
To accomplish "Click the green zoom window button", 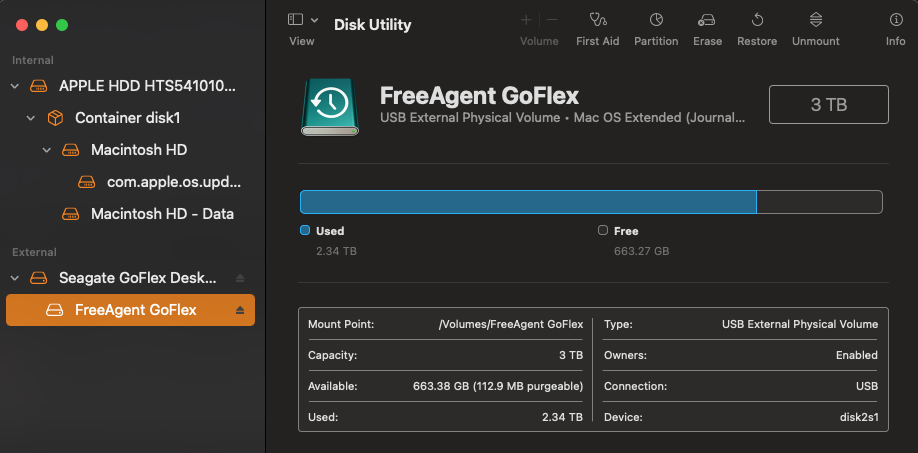I will coord(62,25).
